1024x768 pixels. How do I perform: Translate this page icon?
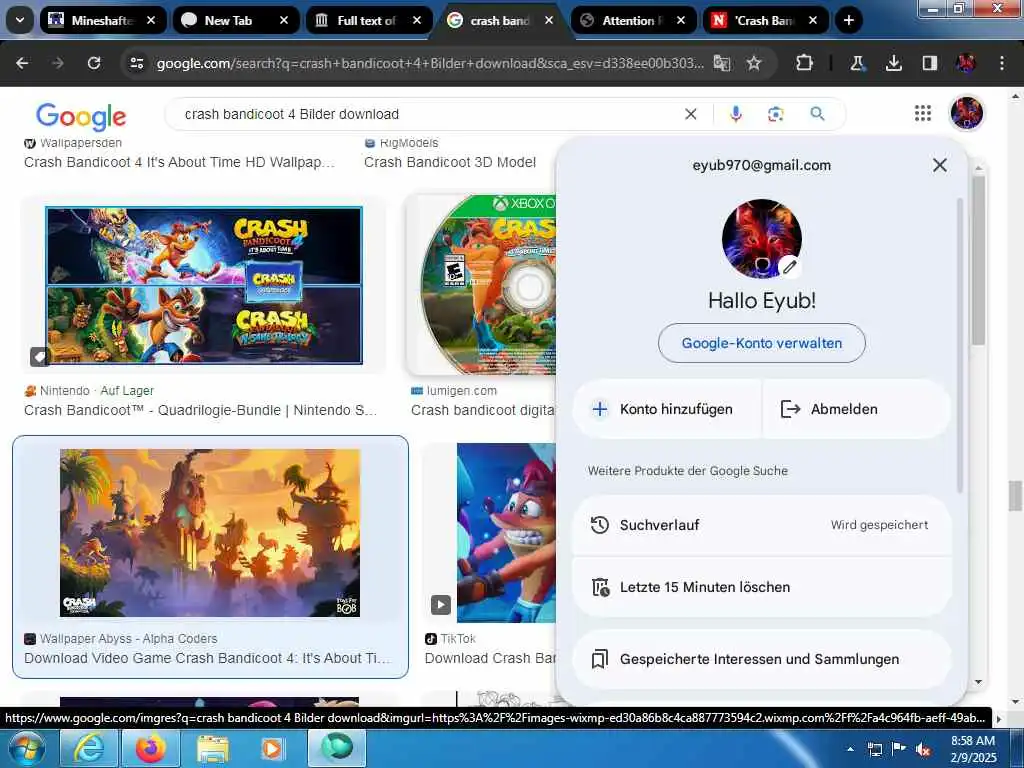click(722, 63)
